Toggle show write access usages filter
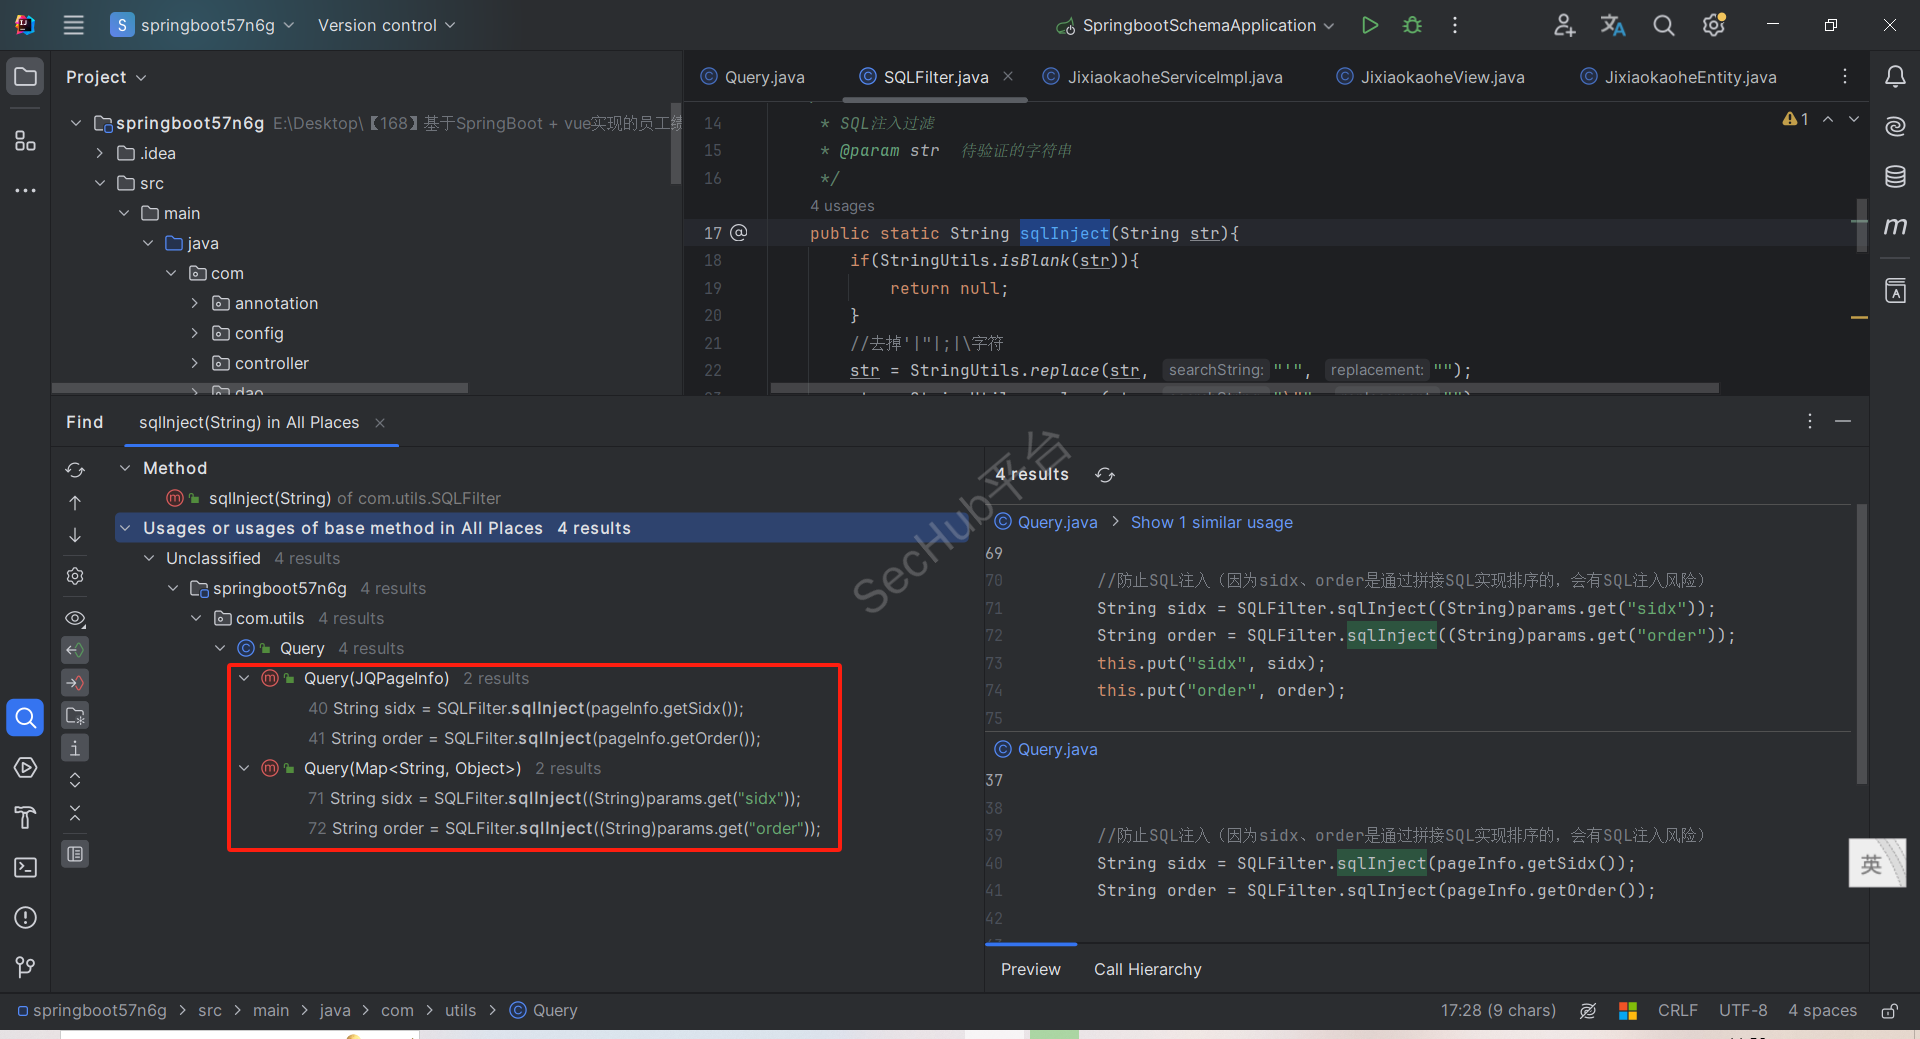Image resolution: width=1920 pixels, height=1039 pixels. click(x=75, y=683)
